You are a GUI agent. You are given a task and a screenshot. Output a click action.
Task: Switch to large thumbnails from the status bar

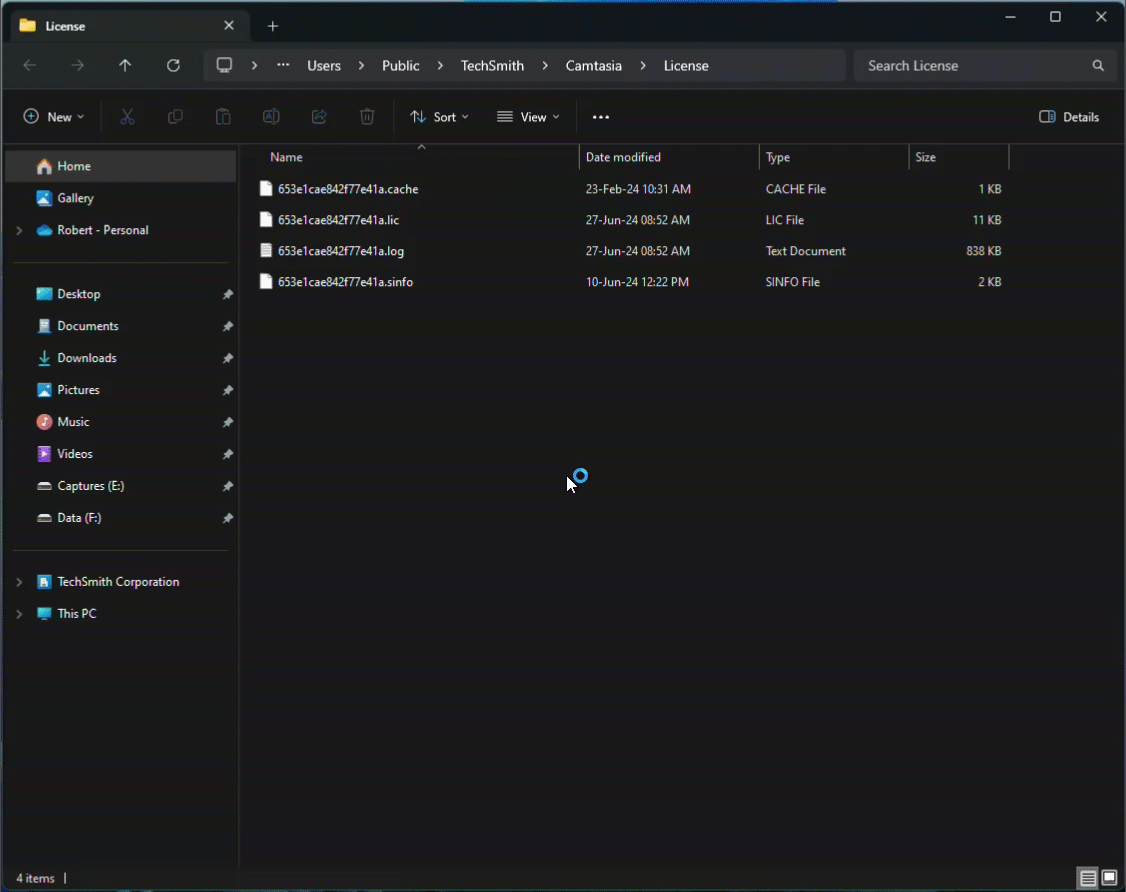[1108, 878]
